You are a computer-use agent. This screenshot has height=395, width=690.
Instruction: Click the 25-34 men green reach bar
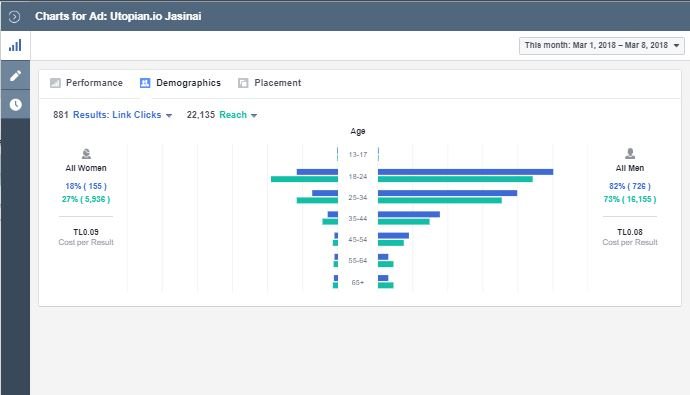pos(440,201)
